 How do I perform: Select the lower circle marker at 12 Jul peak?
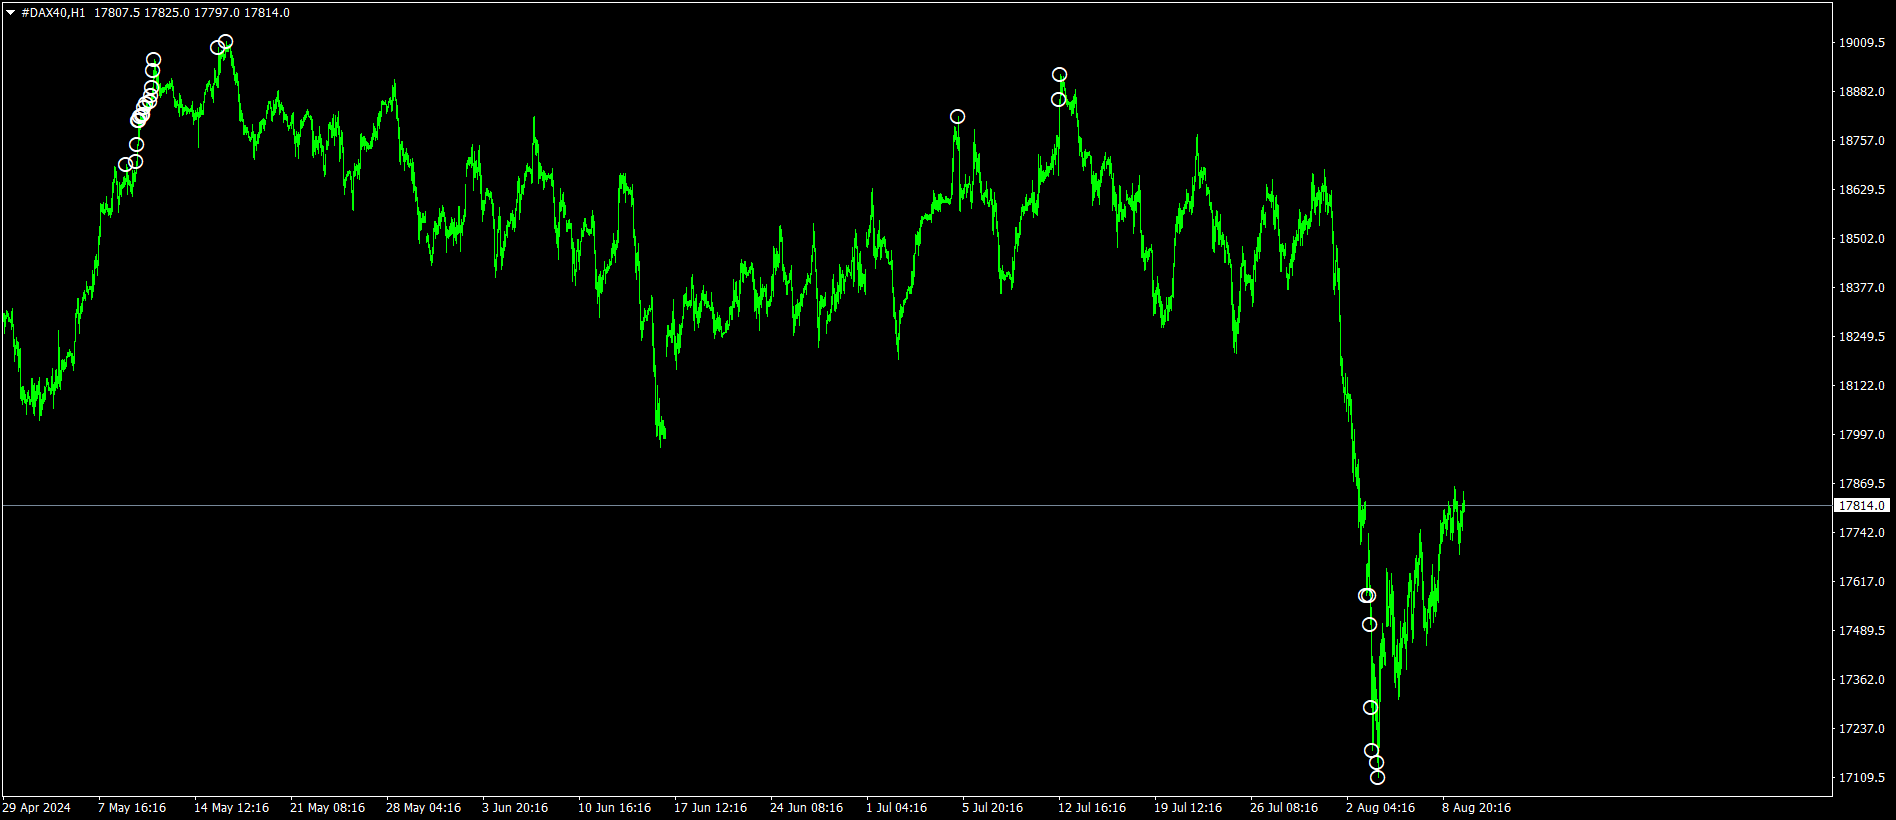click(x=1058, y=100)
